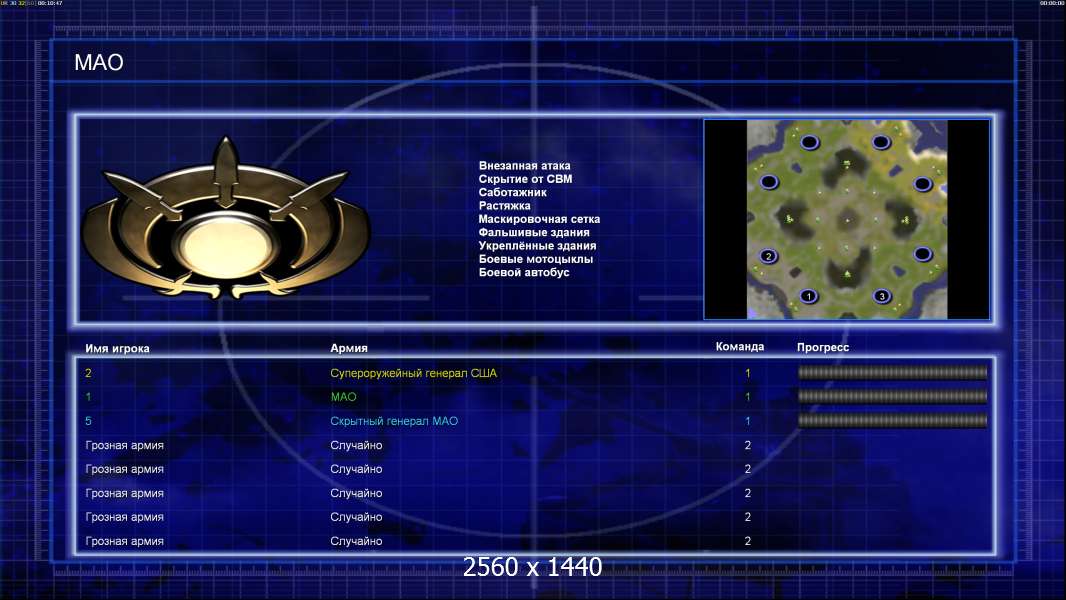The width and height of the screenshot is (1066, 600).
Task: Click loading progress bar for green player 1
Action: [x=892, y=396]
